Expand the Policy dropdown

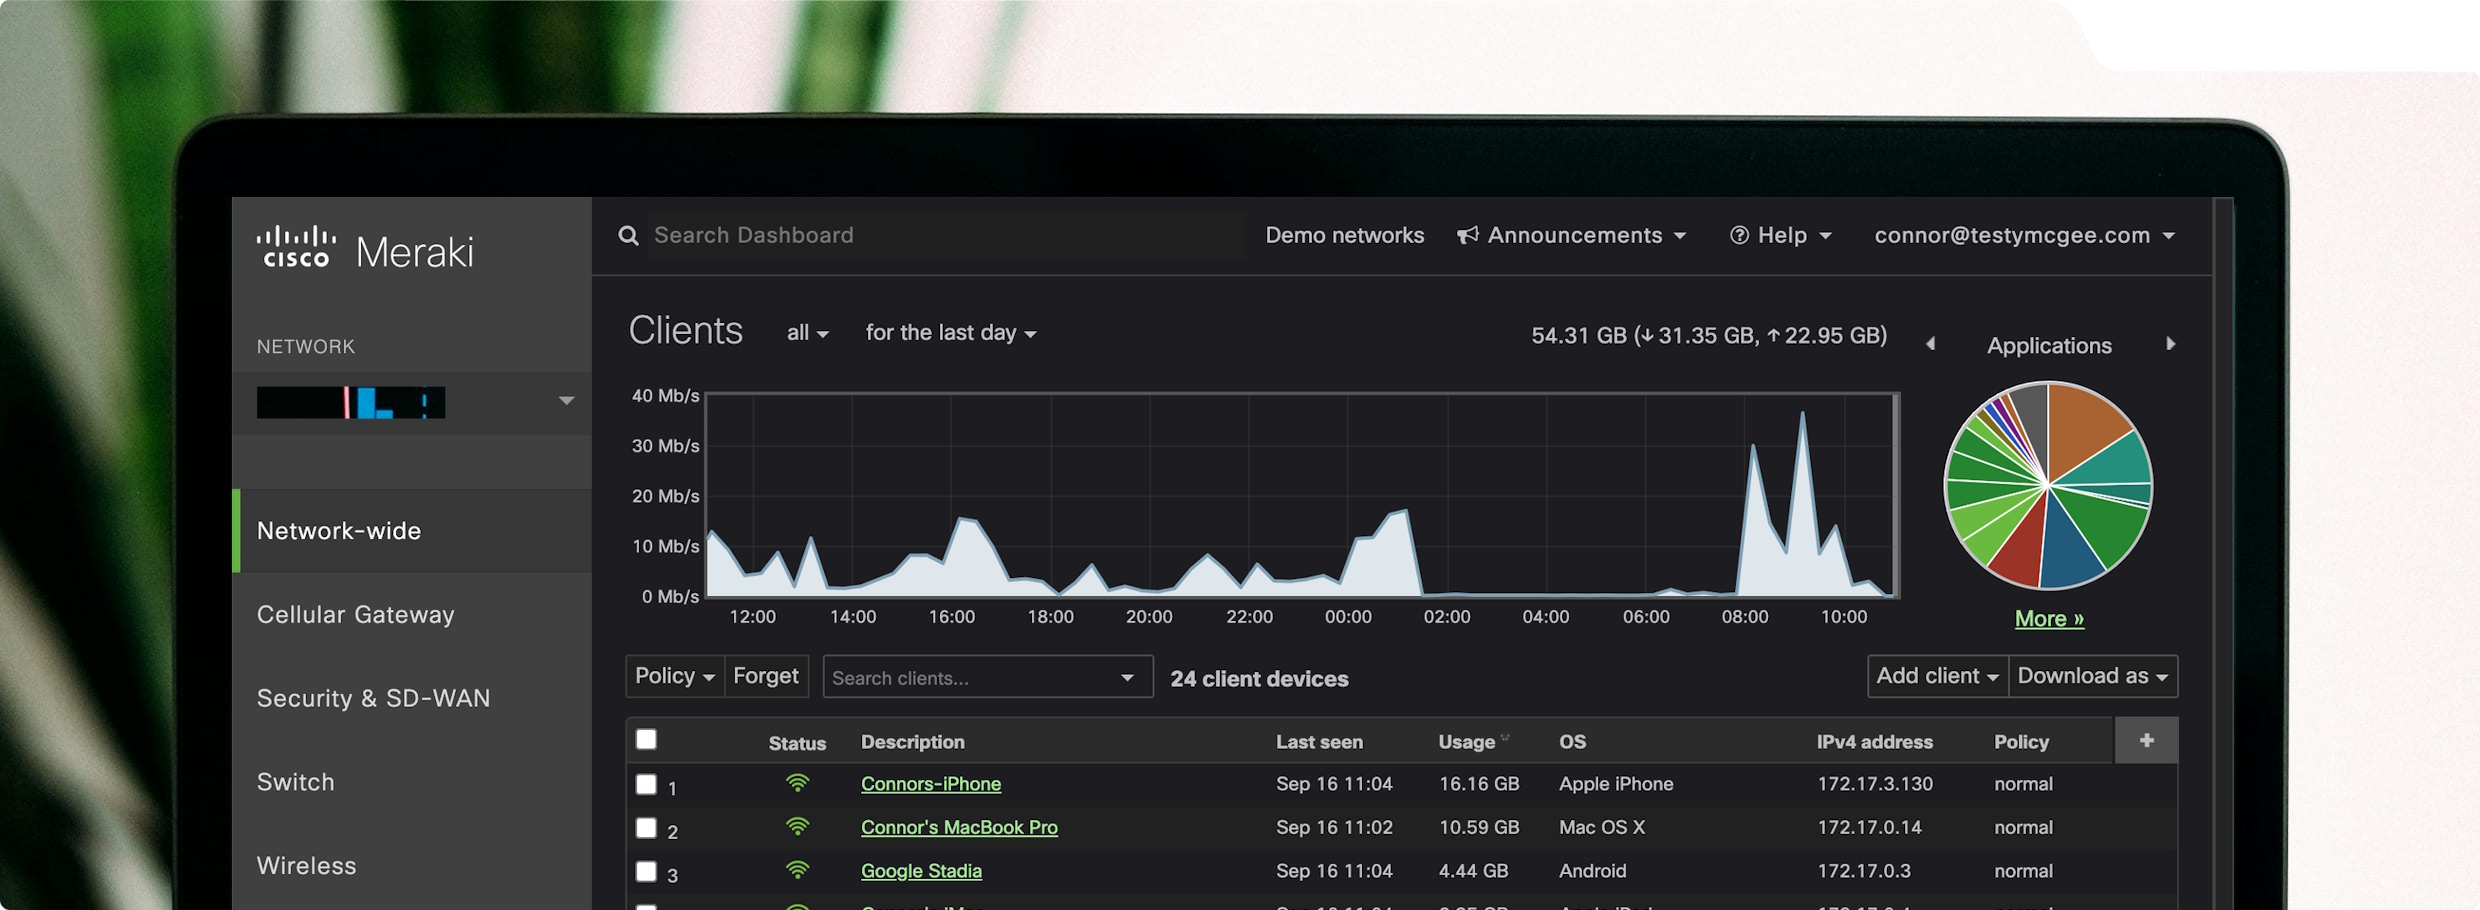point(674,676)
